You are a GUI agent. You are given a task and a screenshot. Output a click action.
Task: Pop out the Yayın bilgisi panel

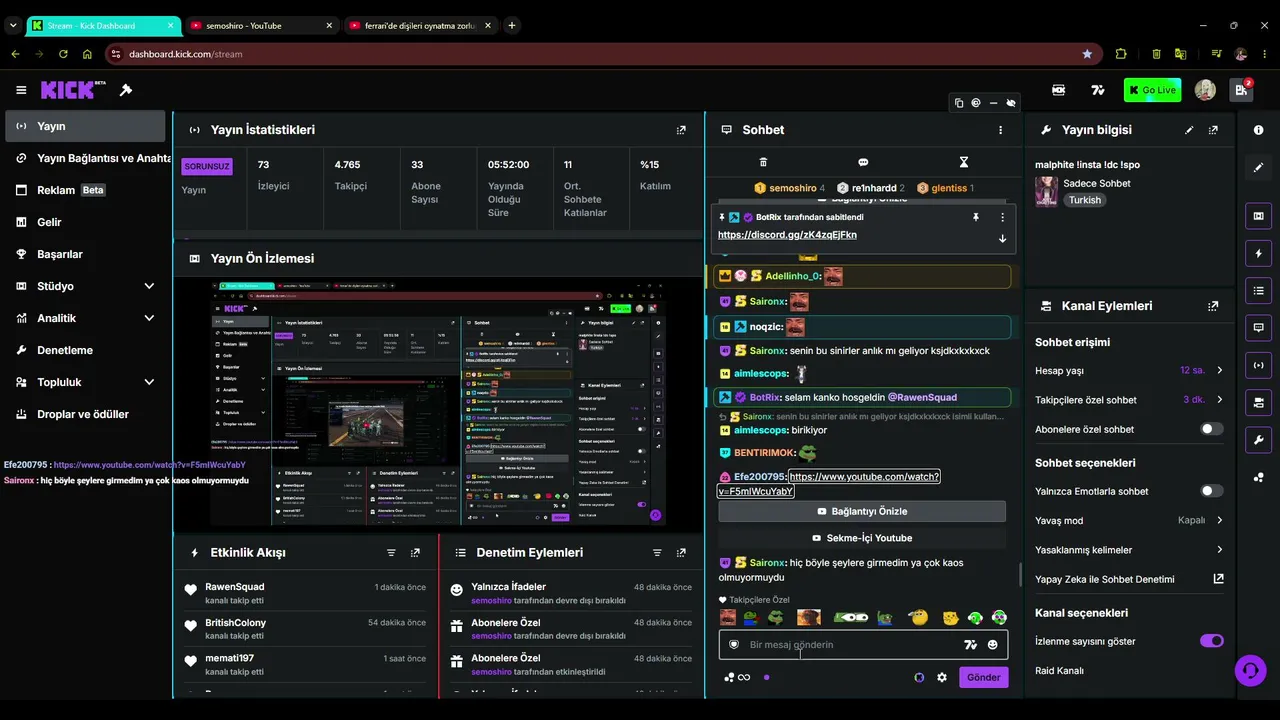pos(1213,130)
